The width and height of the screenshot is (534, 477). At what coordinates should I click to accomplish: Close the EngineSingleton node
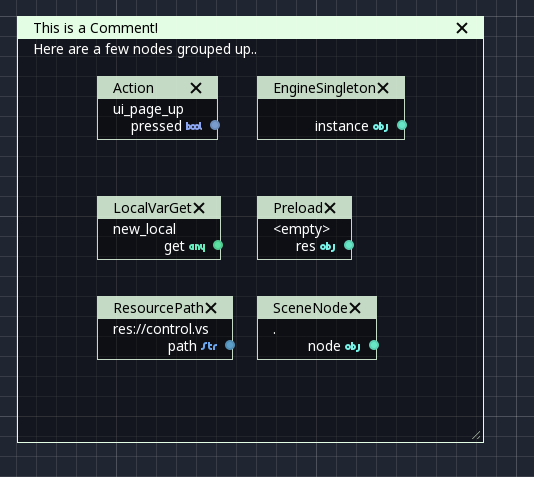click(x=383, y=88)
